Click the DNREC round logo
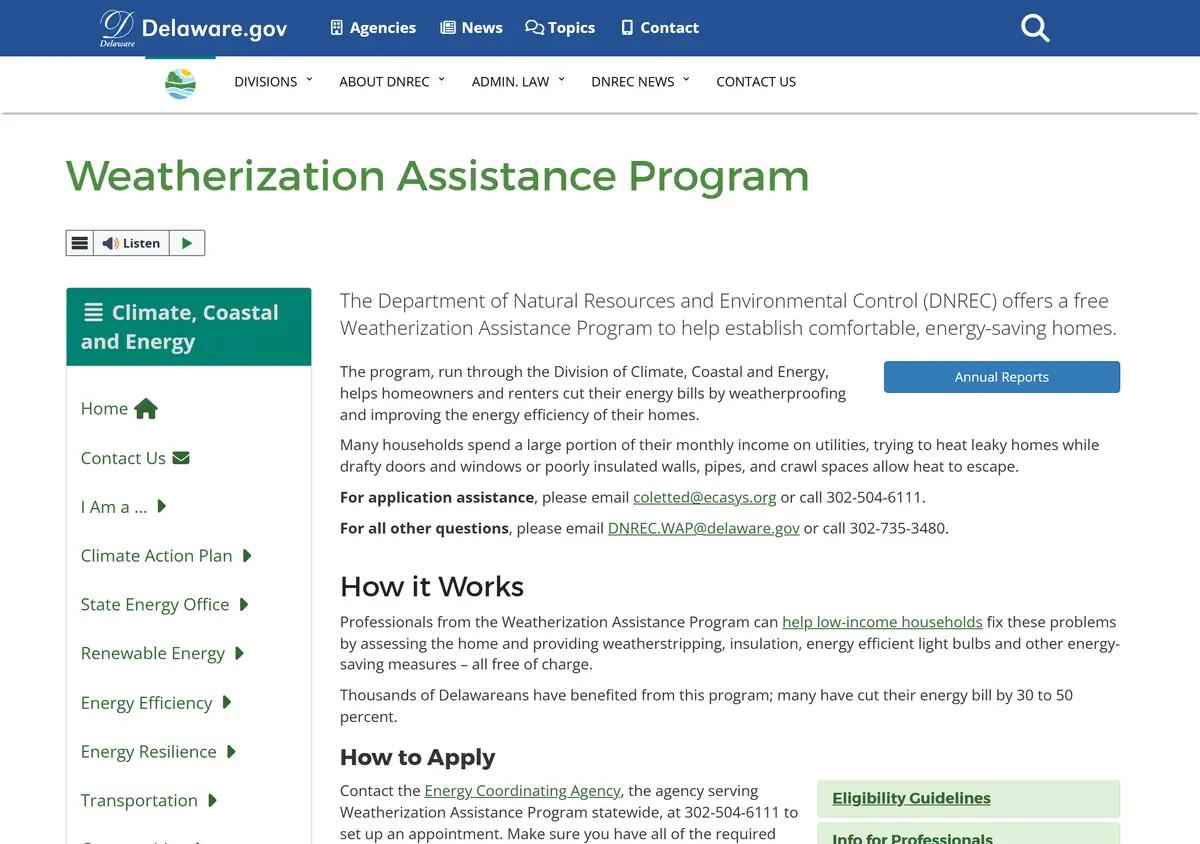 (180, 84)
